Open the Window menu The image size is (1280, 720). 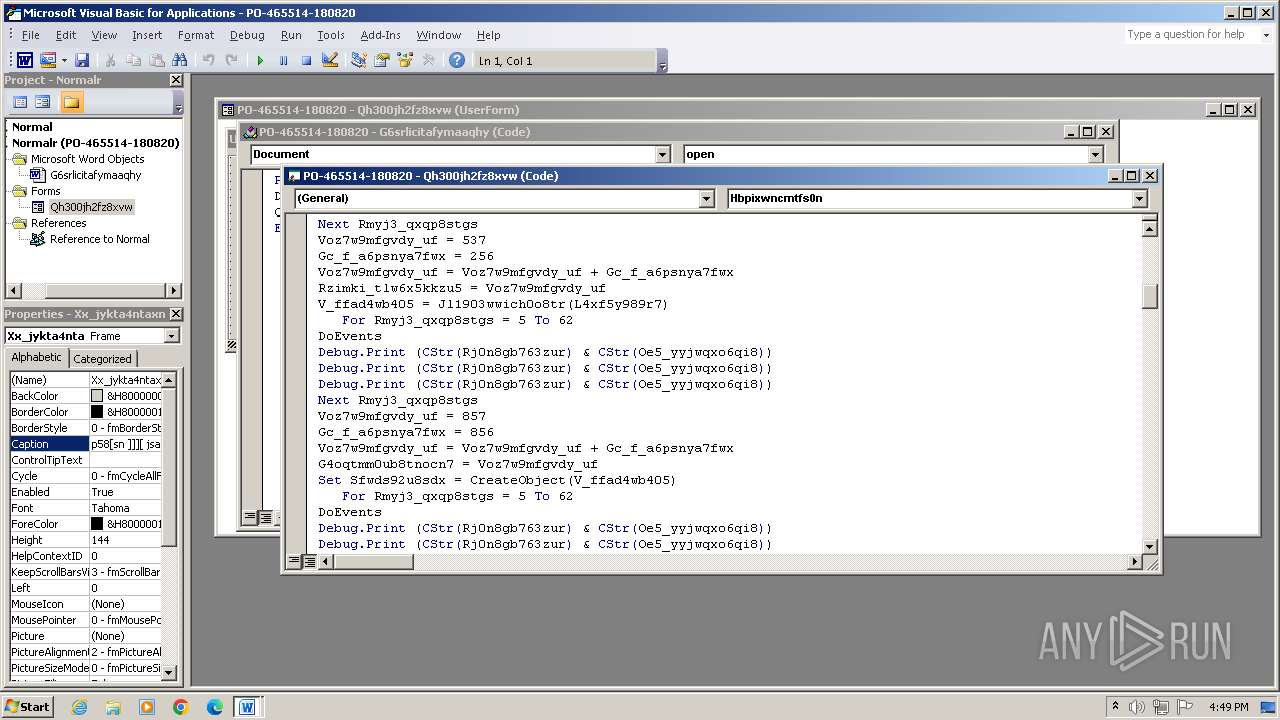[439, 35]
